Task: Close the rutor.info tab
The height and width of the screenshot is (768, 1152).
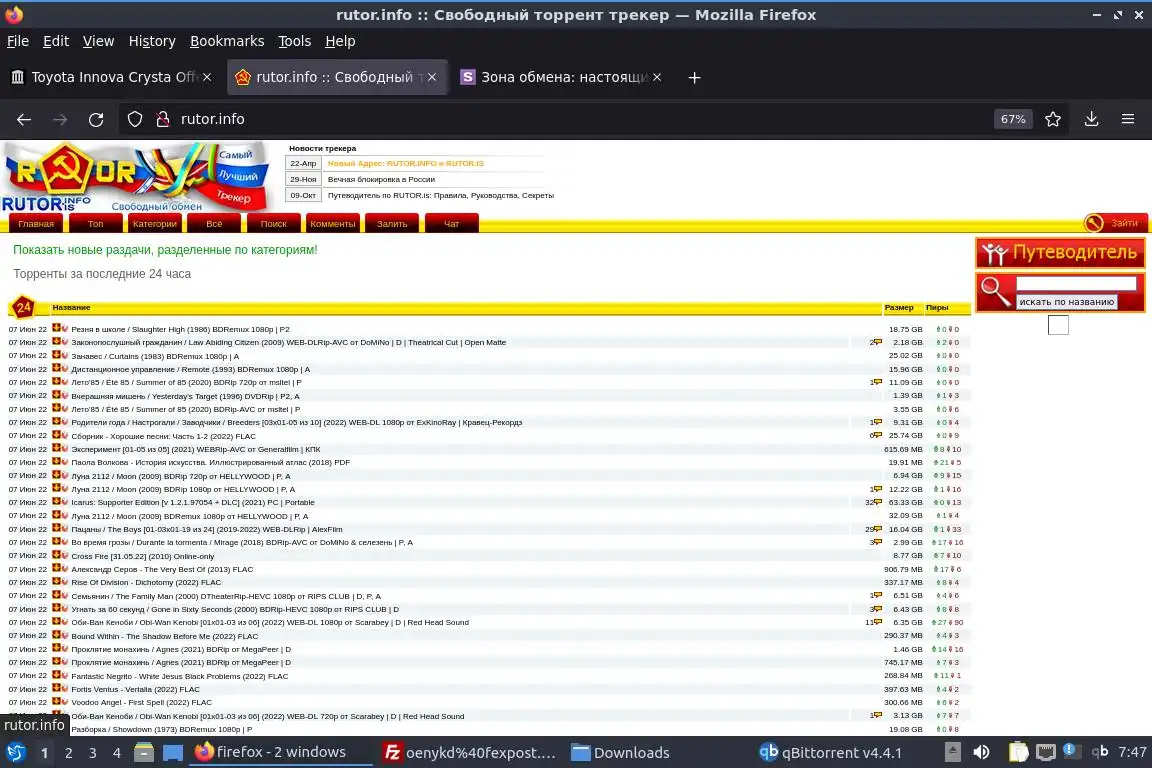Action: click(x=432, y=77)
